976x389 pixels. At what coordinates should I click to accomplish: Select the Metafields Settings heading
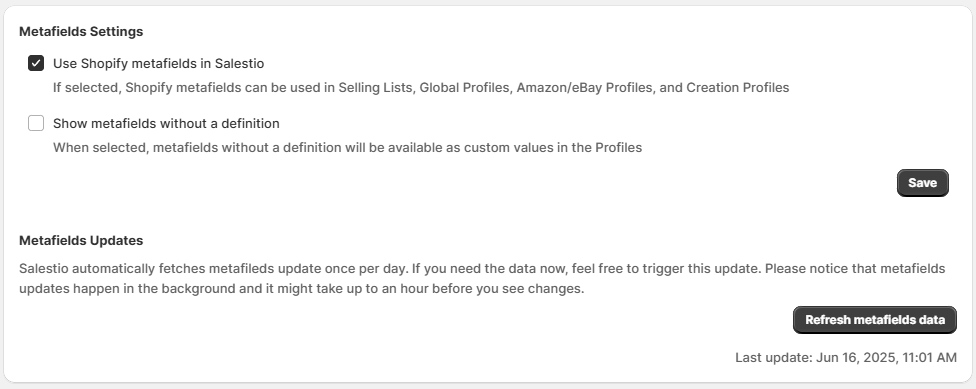click(81, 31)
